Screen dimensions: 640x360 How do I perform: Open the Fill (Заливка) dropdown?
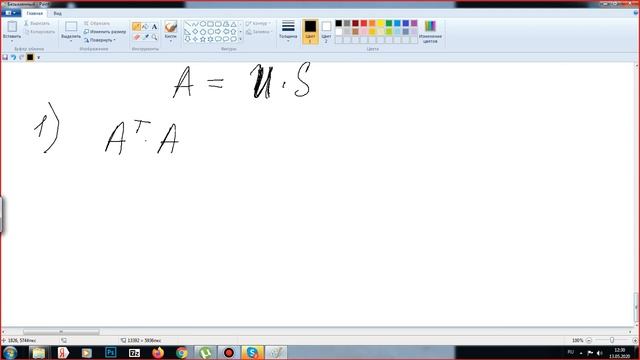point(258,31)
